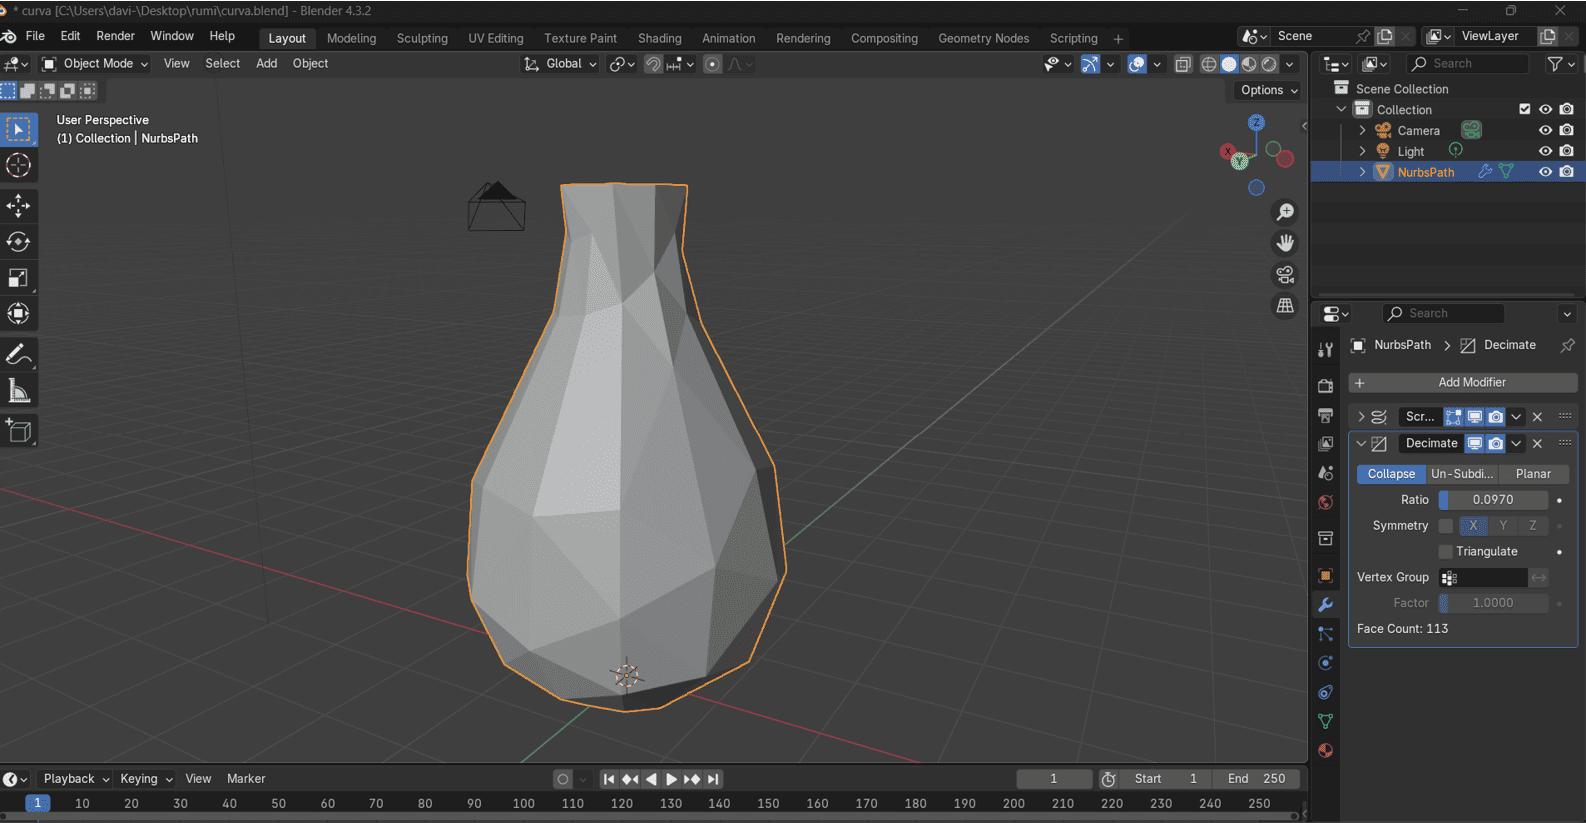The height and width of the screenshot is (823, 1586).
Task: Collapse the Decimate modifier panel
Action: (1361, 443)
